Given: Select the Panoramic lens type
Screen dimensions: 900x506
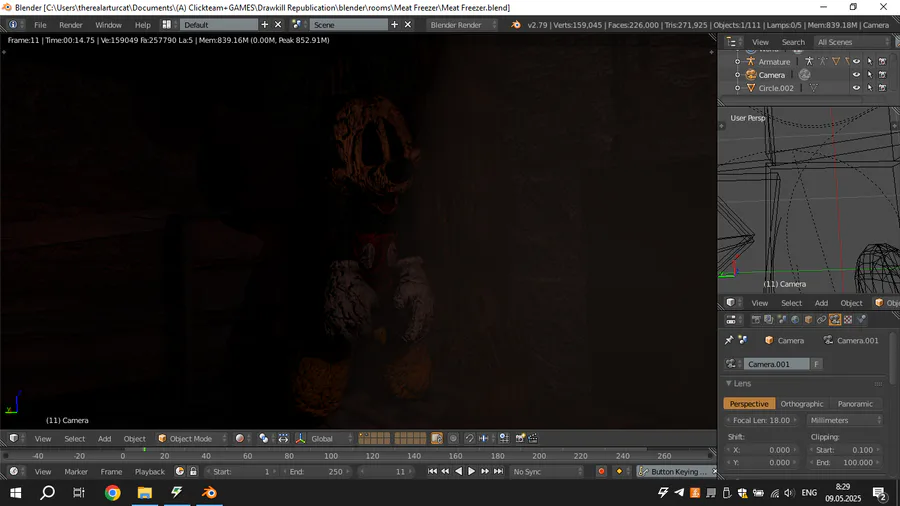Looking at the screenshot, I should pos(855,404).
